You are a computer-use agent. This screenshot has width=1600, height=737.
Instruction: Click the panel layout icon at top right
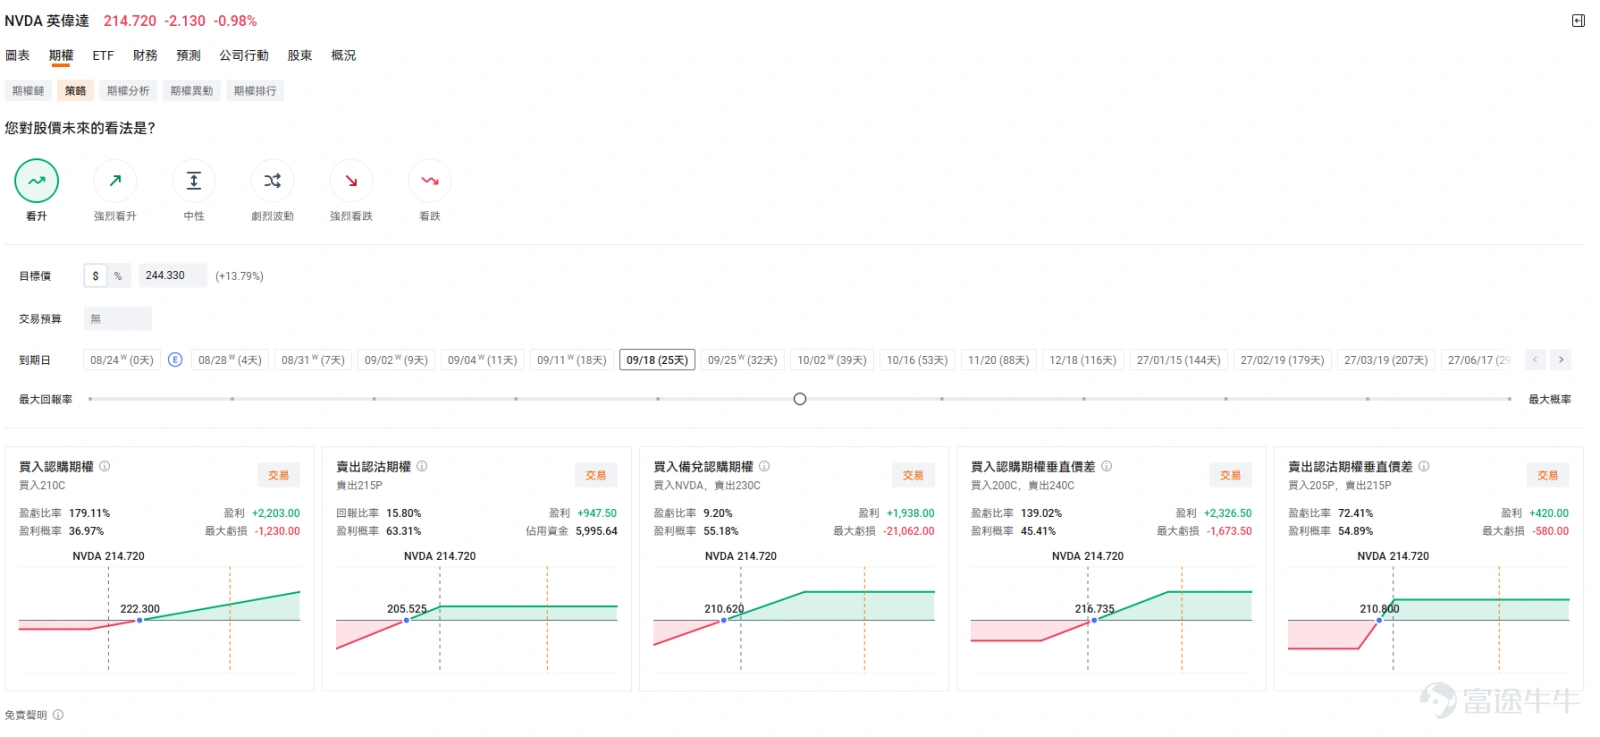(1578, 20)
